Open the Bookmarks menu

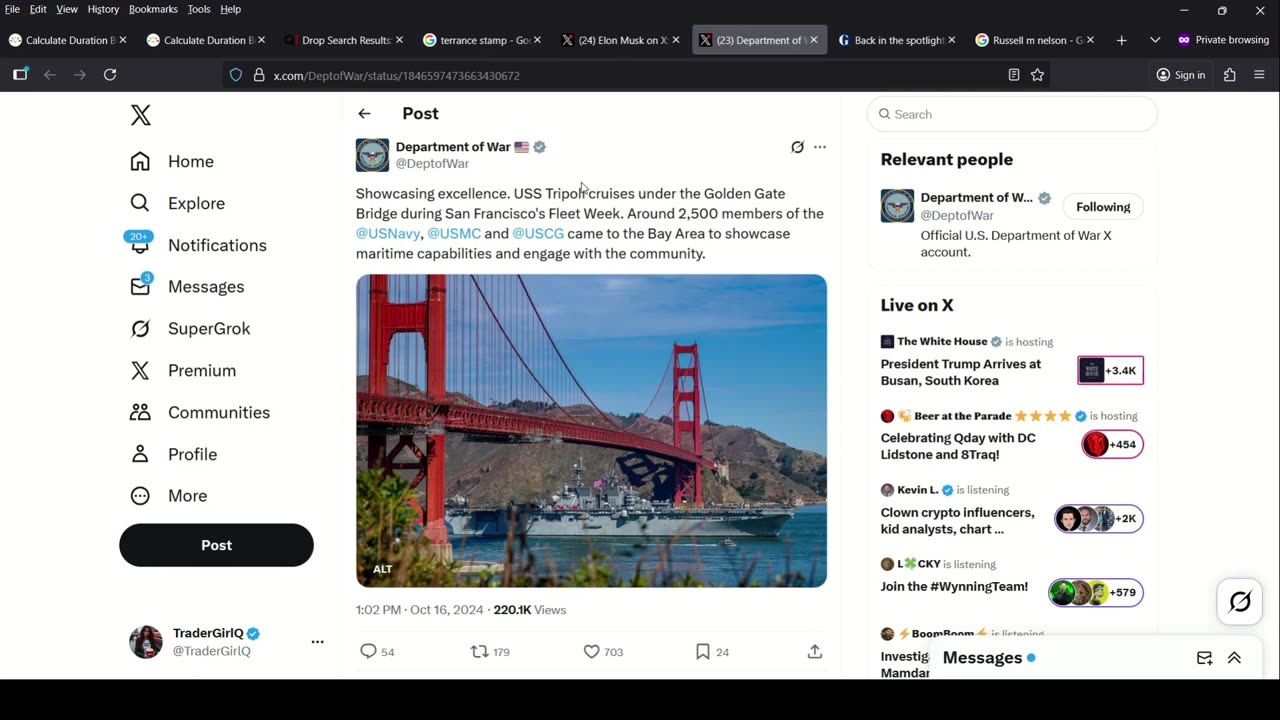pyautogui.click(x=153, y=9)
